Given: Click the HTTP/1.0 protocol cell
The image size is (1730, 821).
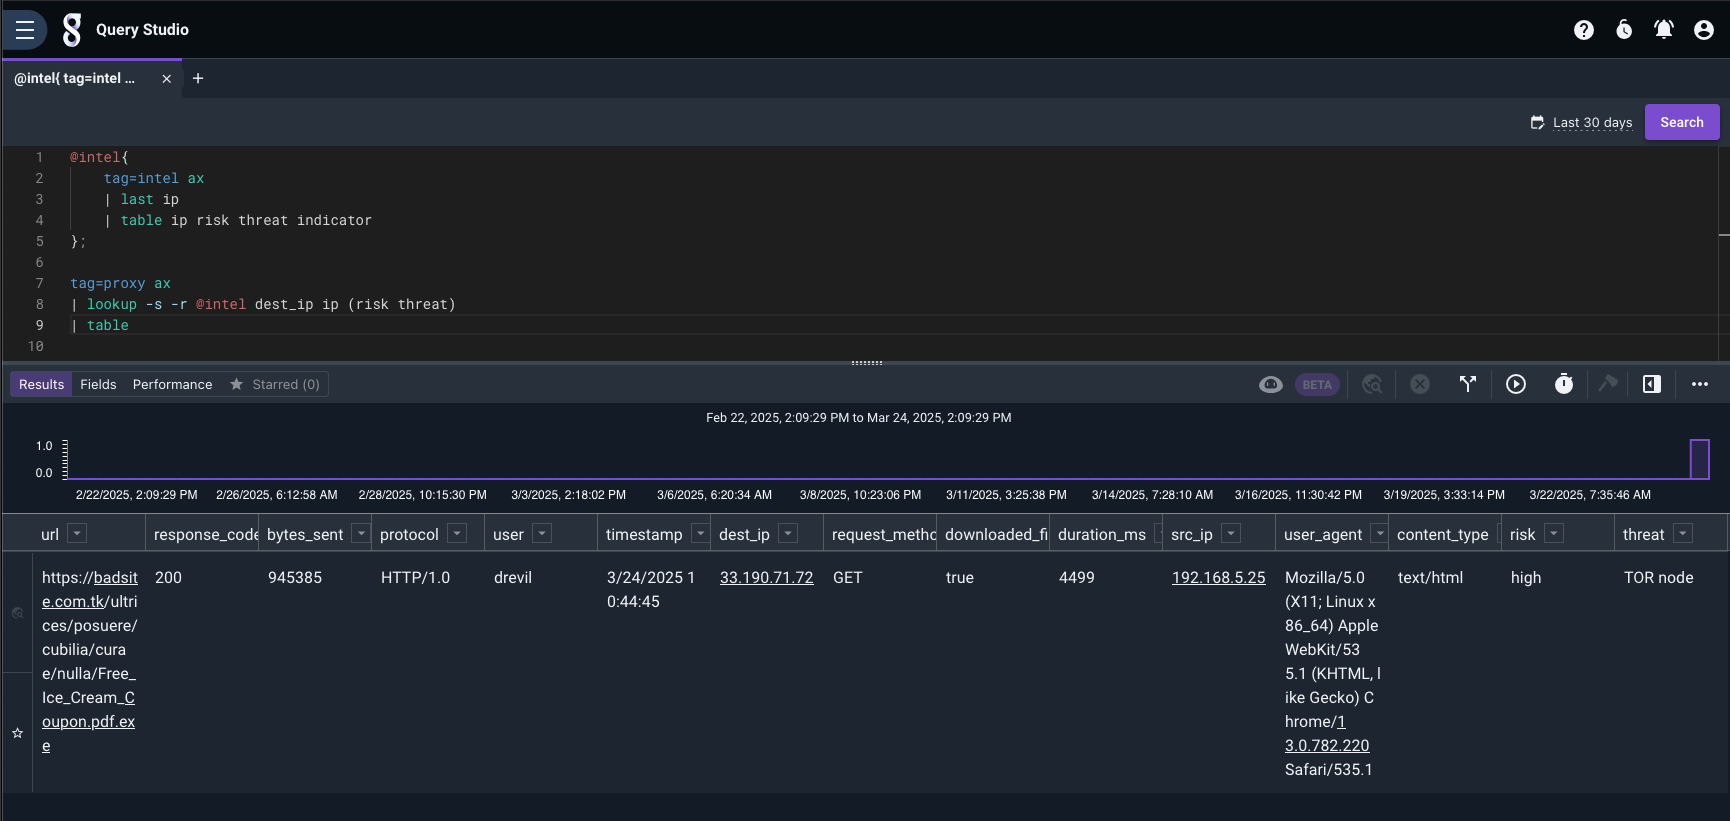Looking at the screenshot, I should coord(415,577).
